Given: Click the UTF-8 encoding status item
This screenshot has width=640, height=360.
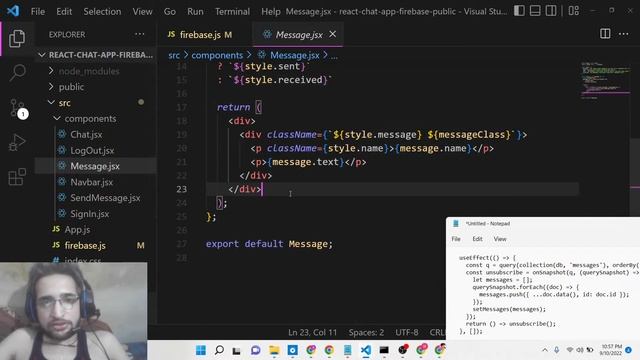Looking at the screenshot, I should (x=407, y=333).
